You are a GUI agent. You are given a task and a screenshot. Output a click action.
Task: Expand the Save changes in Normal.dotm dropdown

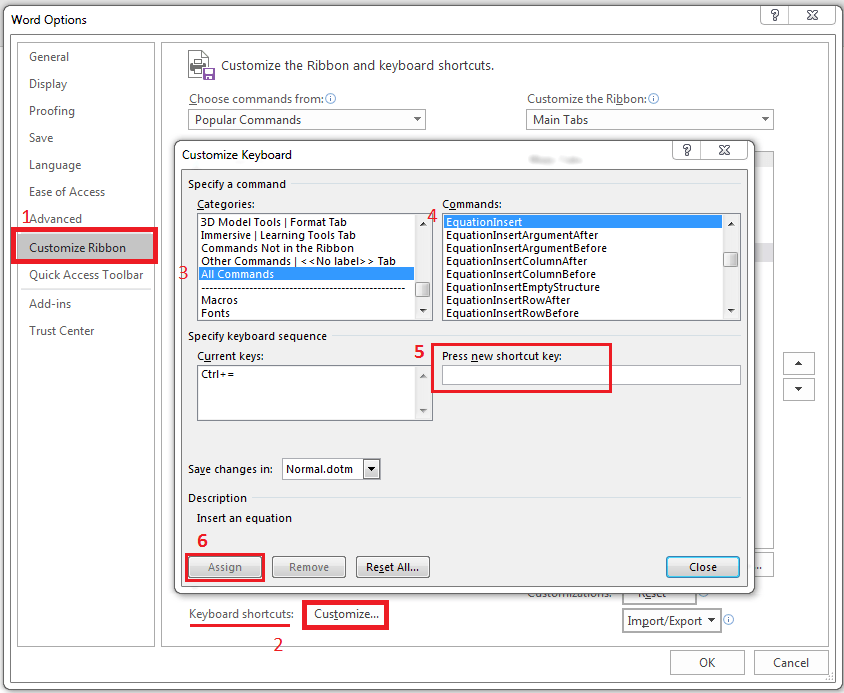point(371,469)
